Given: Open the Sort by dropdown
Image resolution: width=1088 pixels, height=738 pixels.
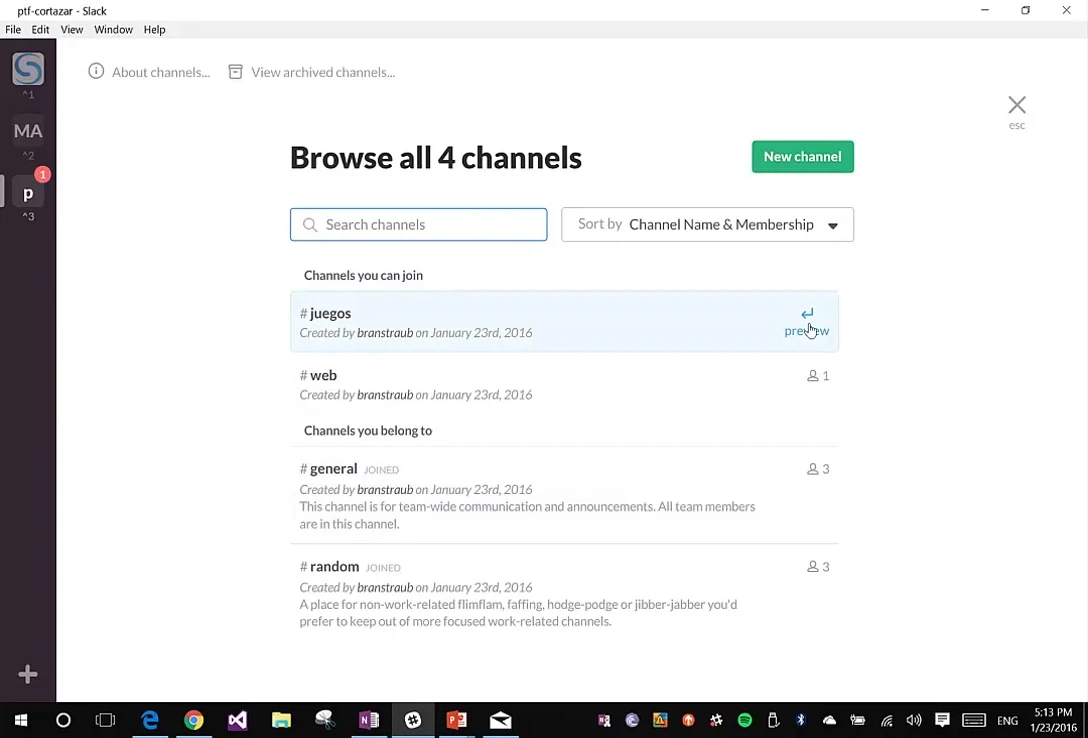Looking at the screenshot, I should pyautogui.click(x=707, y=225).
